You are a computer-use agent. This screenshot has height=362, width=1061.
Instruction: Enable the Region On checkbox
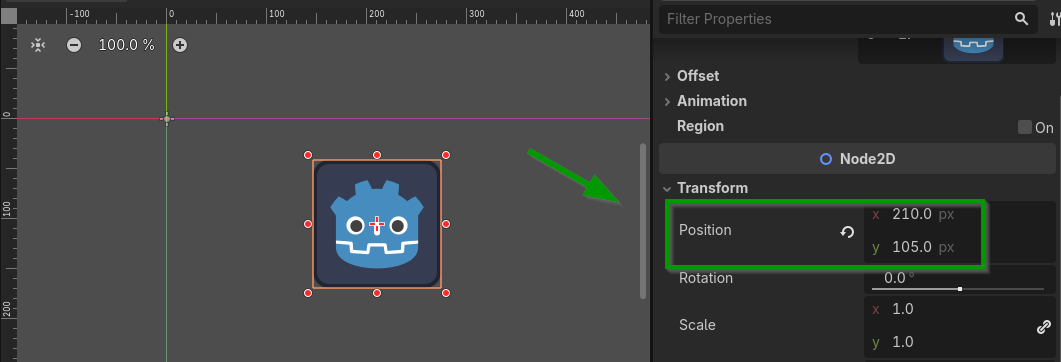pyautogui.click(x=1024, y=127)
